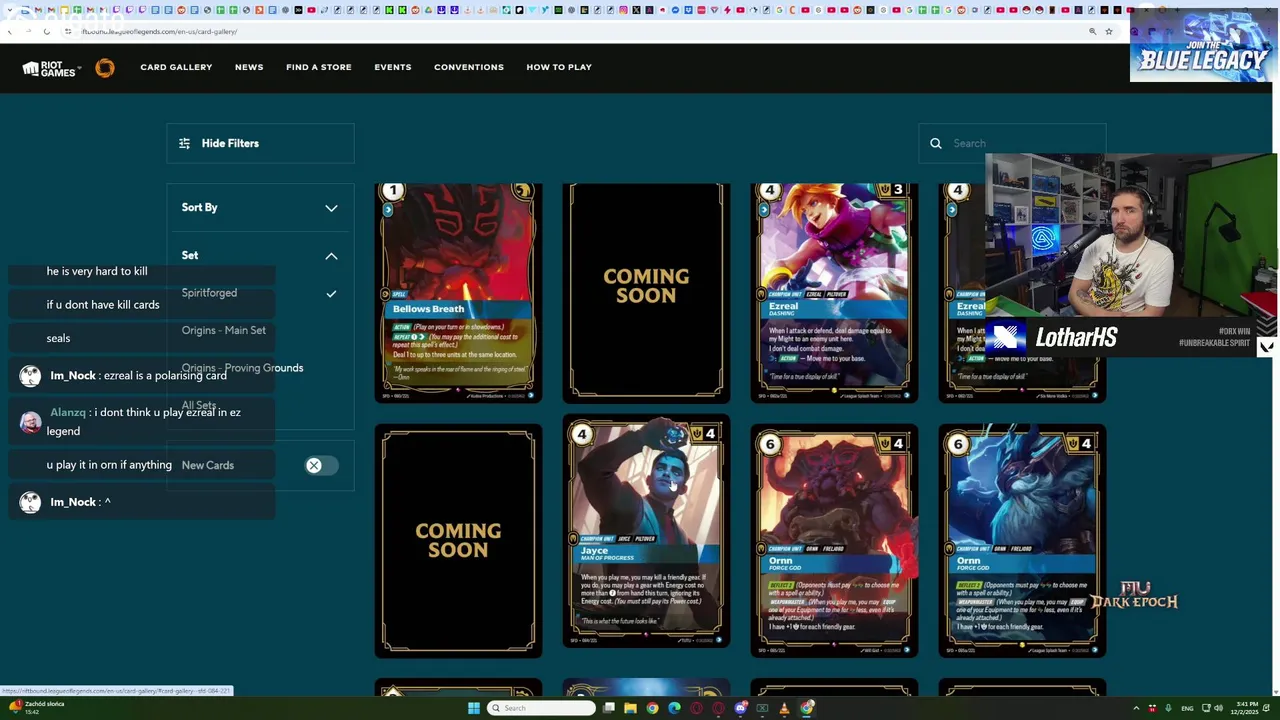This screenshot has height=720, width=1280.
Task: Click the Windows taskbar Search box
Action: click(541, 708)
